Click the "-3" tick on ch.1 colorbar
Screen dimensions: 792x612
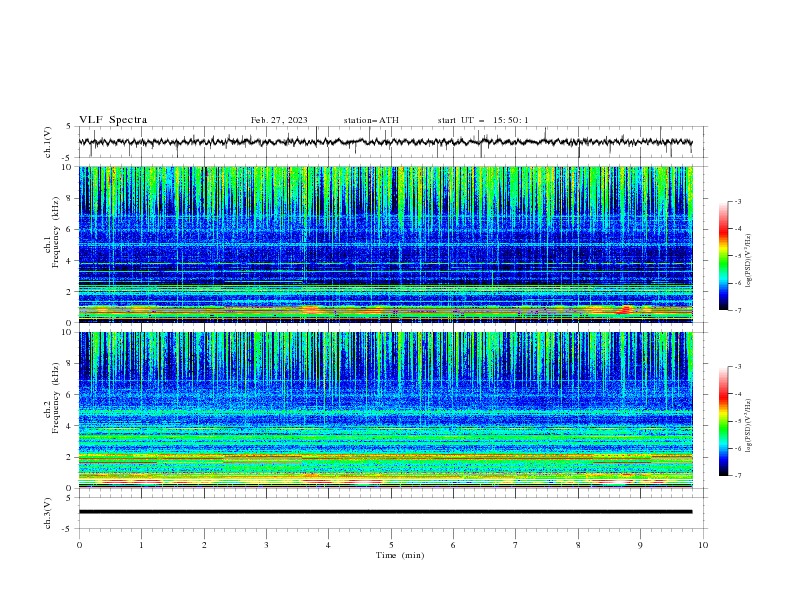pyautogui.click(x=738, y=201)
